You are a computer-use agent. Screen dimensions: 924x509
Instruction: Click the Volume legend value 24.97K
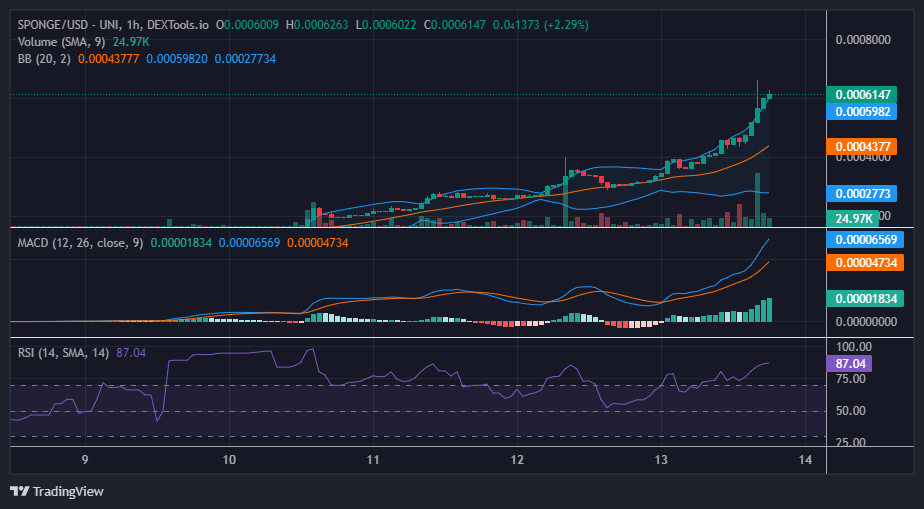(x=132, y=42)
